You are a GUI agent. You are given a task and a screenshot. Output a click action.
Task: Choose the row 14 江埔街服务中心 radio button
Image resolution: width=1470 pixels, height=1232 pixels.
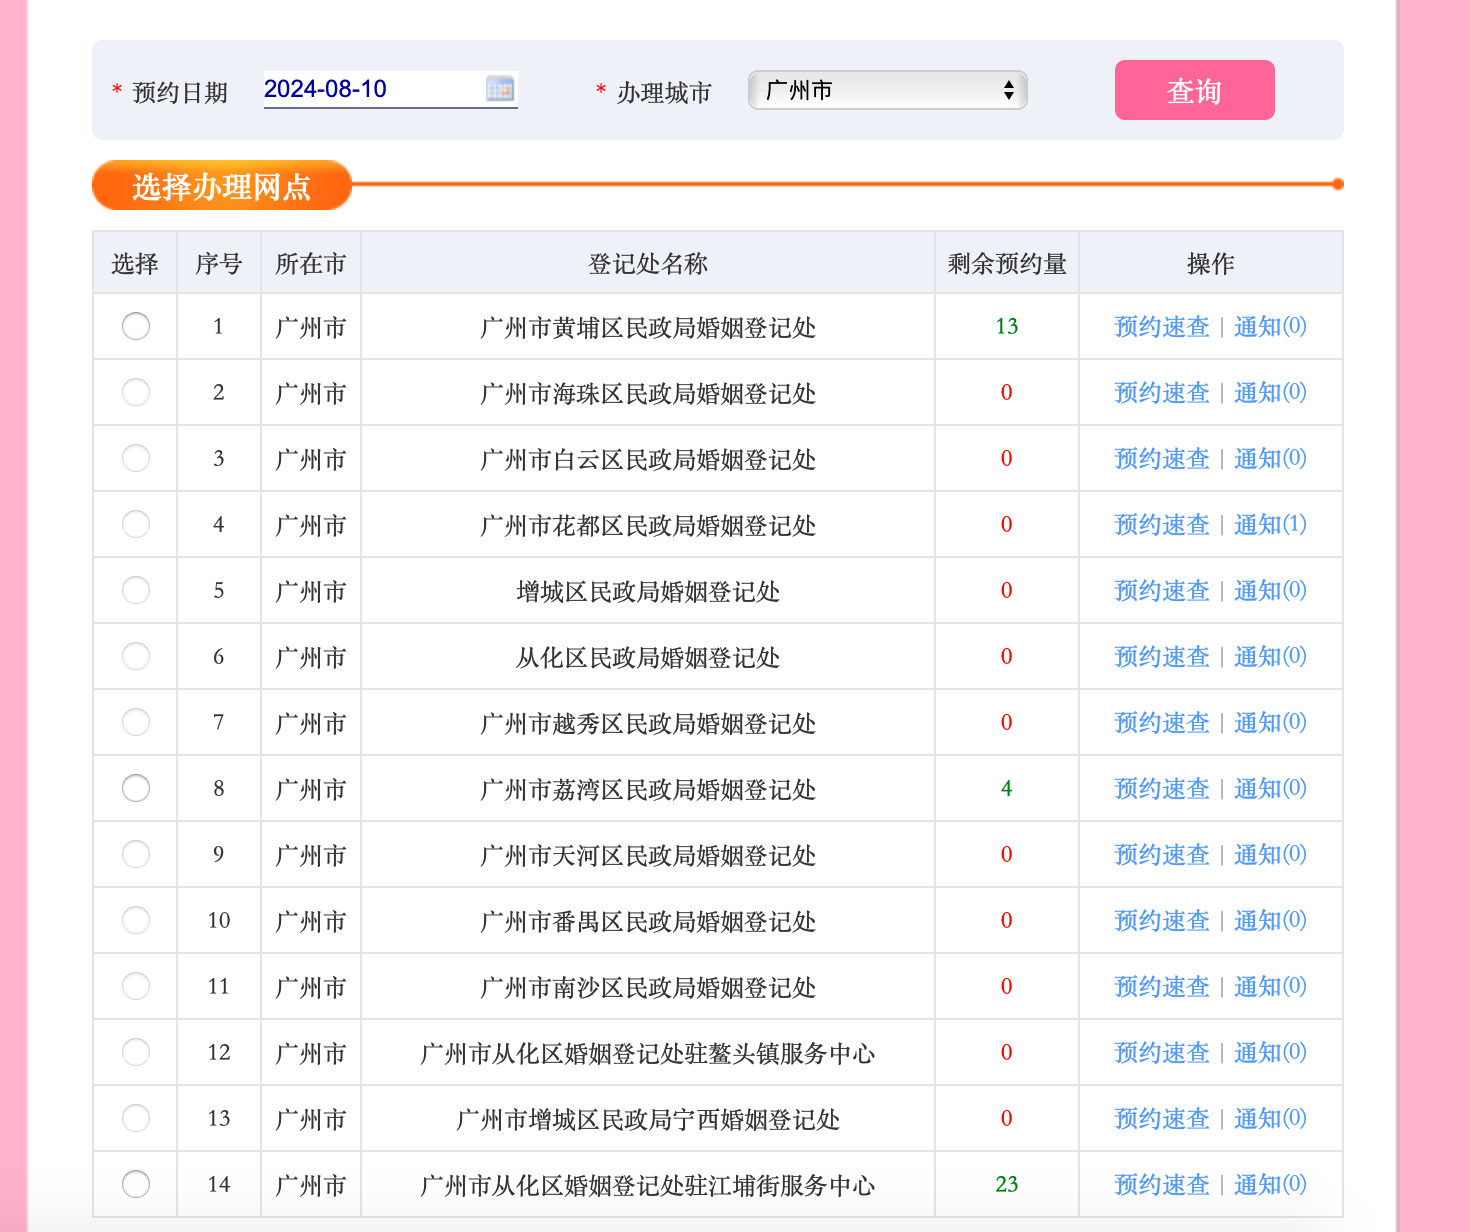(x=136, y=1184)
